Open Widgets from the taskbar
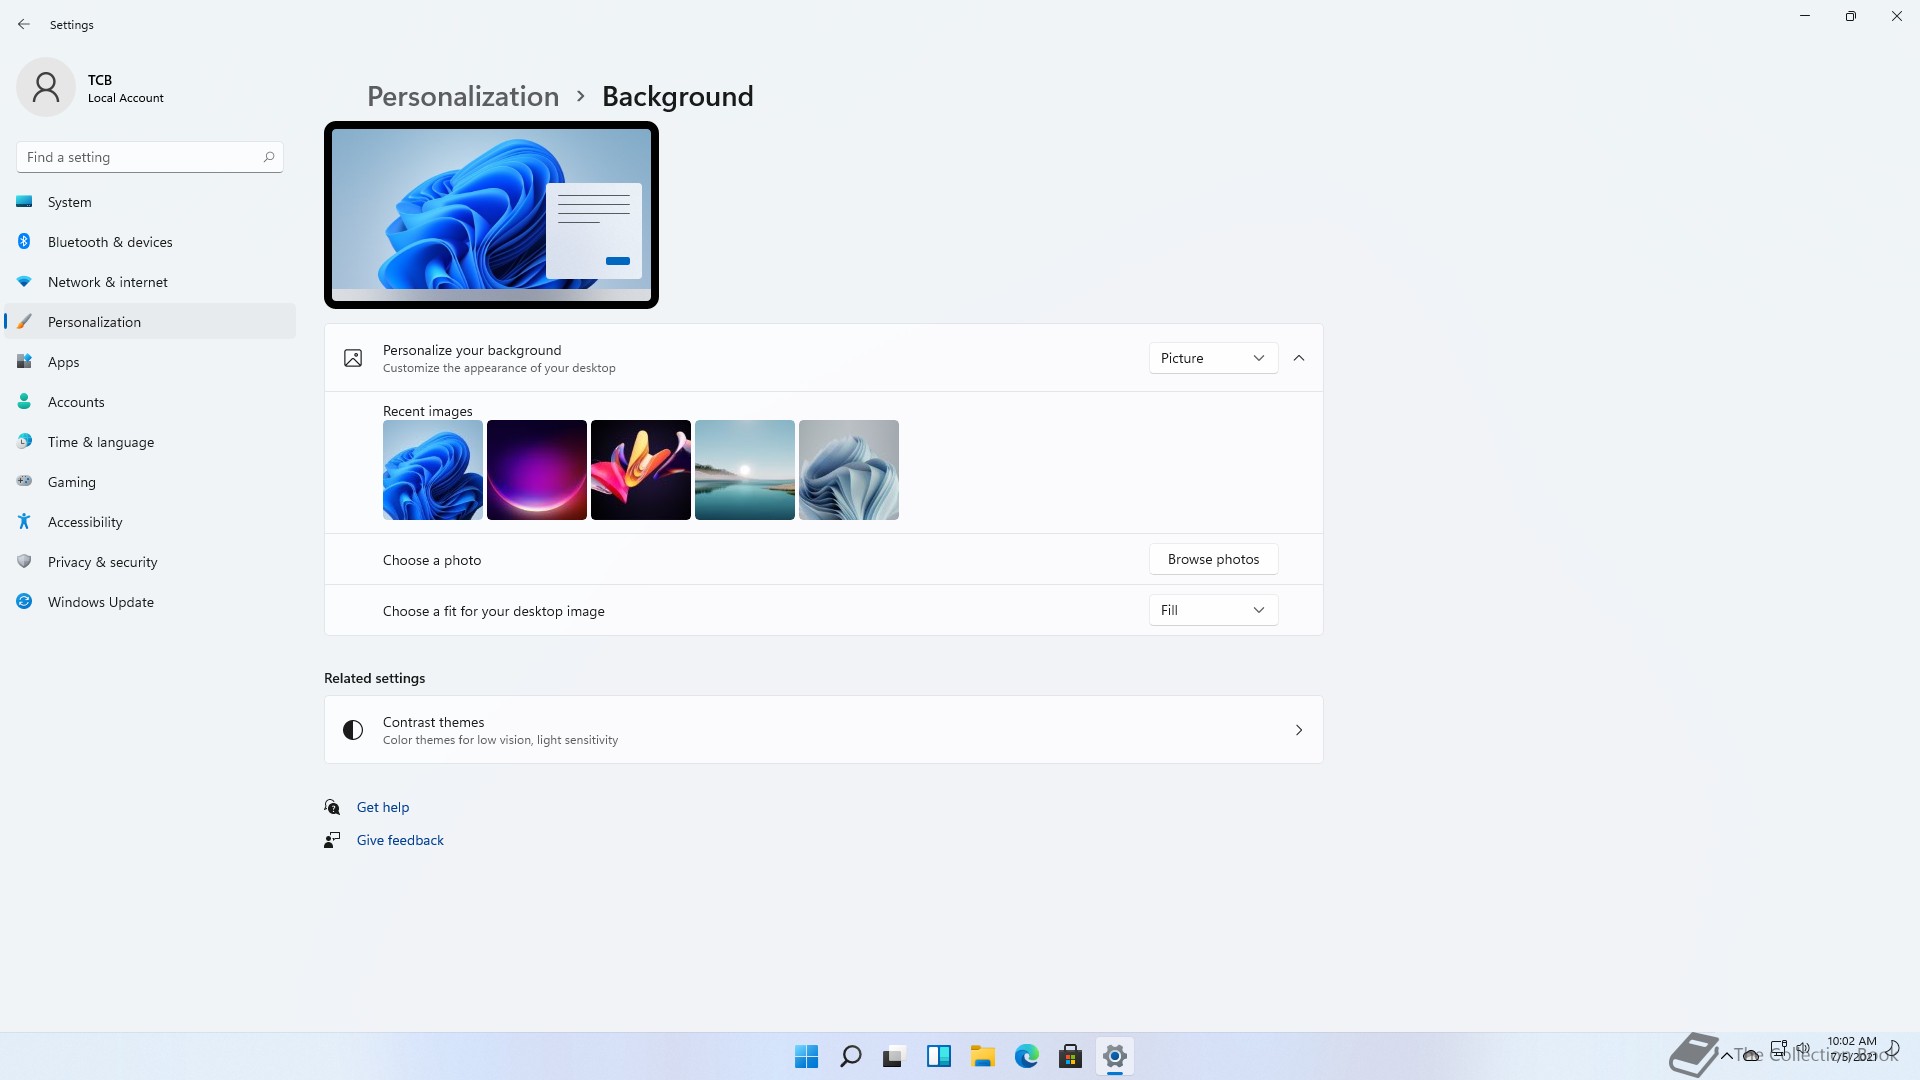Viewport: 1920px width, 1080px height. 938,1056
